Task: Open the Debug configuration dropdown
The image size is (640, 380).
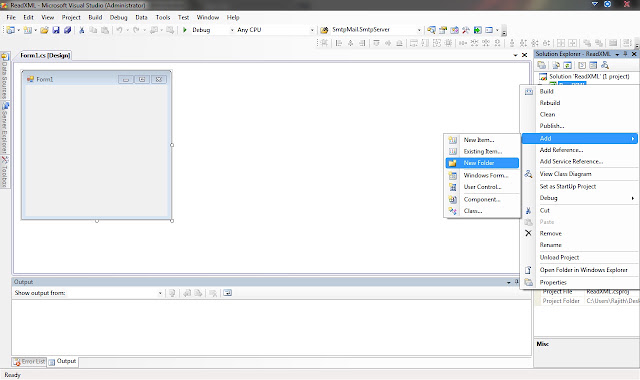Action: [x=232, y=30]
